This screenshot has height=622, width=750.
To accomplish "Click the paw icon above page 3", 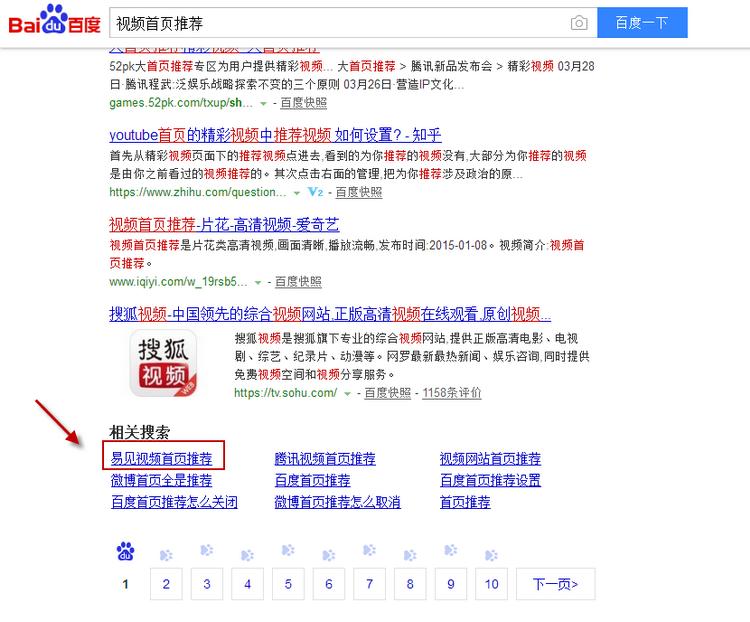I will [207, 550].
